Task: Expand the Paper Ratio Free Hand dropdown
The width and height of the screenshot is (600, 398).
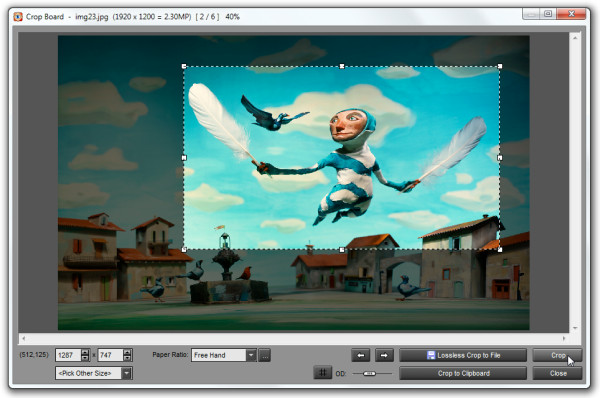Action: [251, 355]
